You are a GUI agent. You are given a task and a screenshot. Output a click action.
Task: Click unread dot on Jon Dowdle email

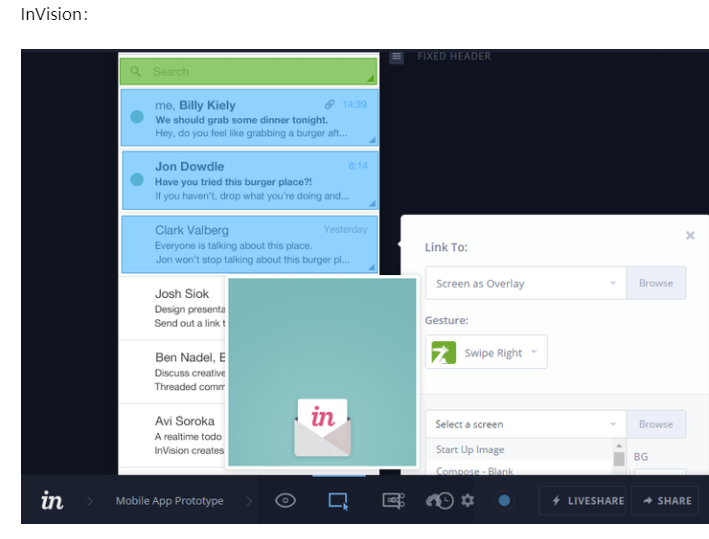(x=137, y=180)
